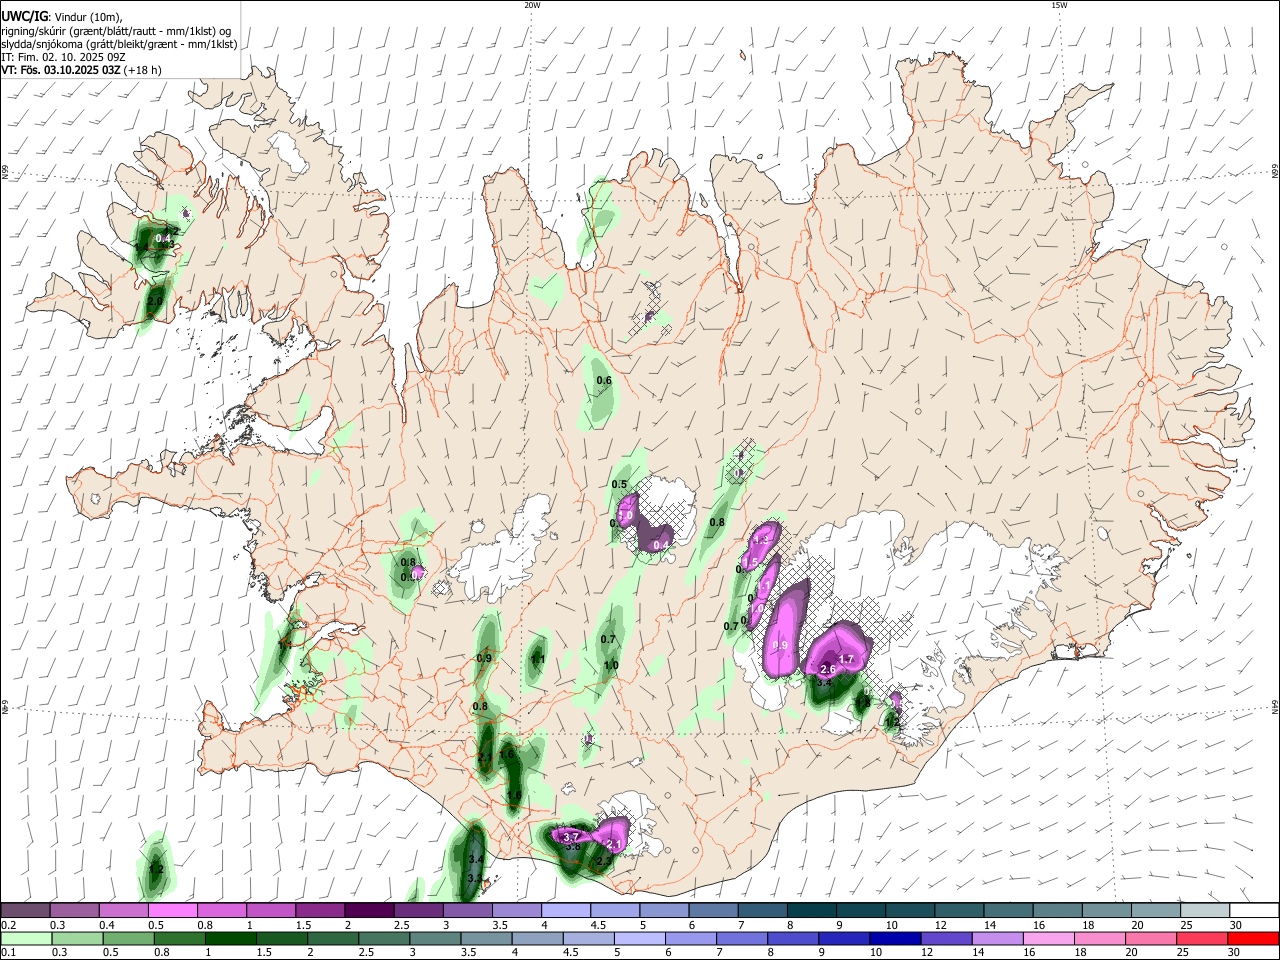1280x960 pixels.
Task: Click the '0.2' label on the sleet scale
Action: 8,925
